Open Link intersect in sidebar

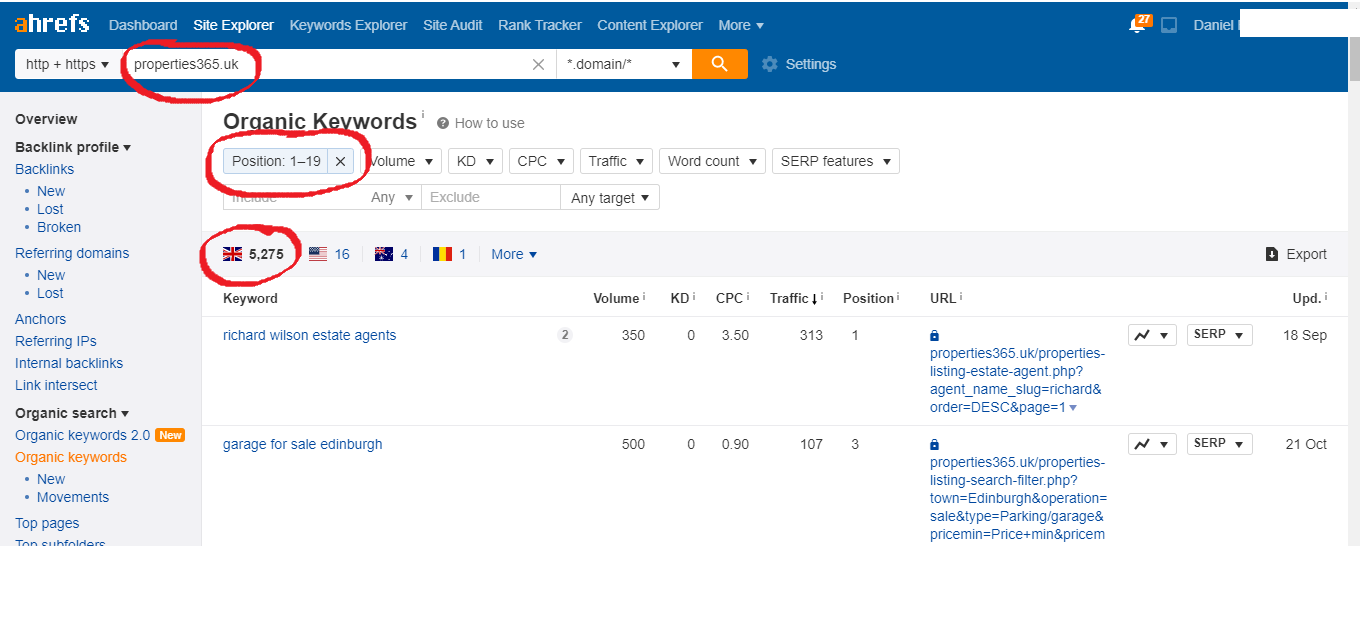coord(56,385)
